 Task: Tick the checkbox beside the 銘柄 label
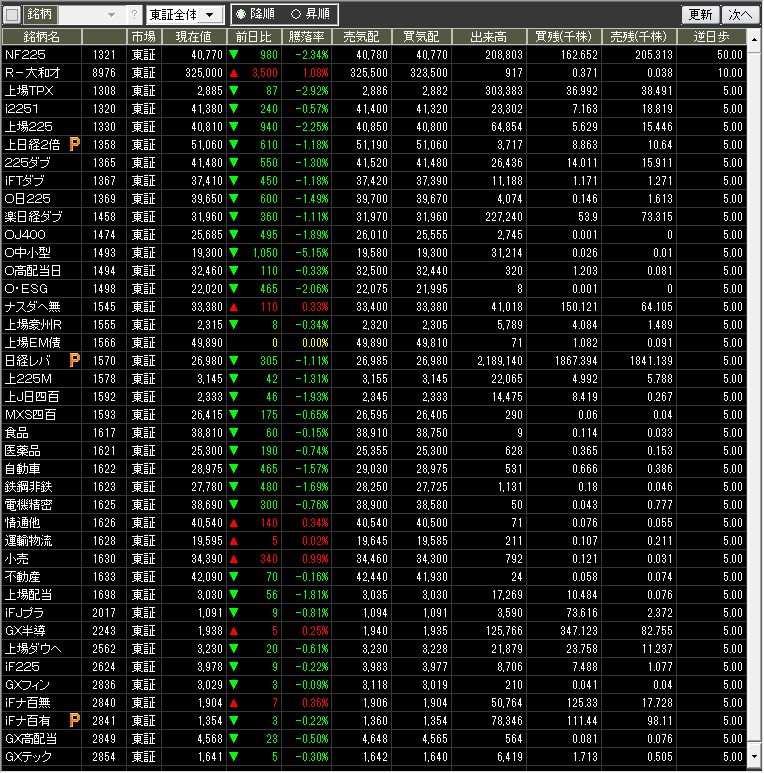pos(12,14)
